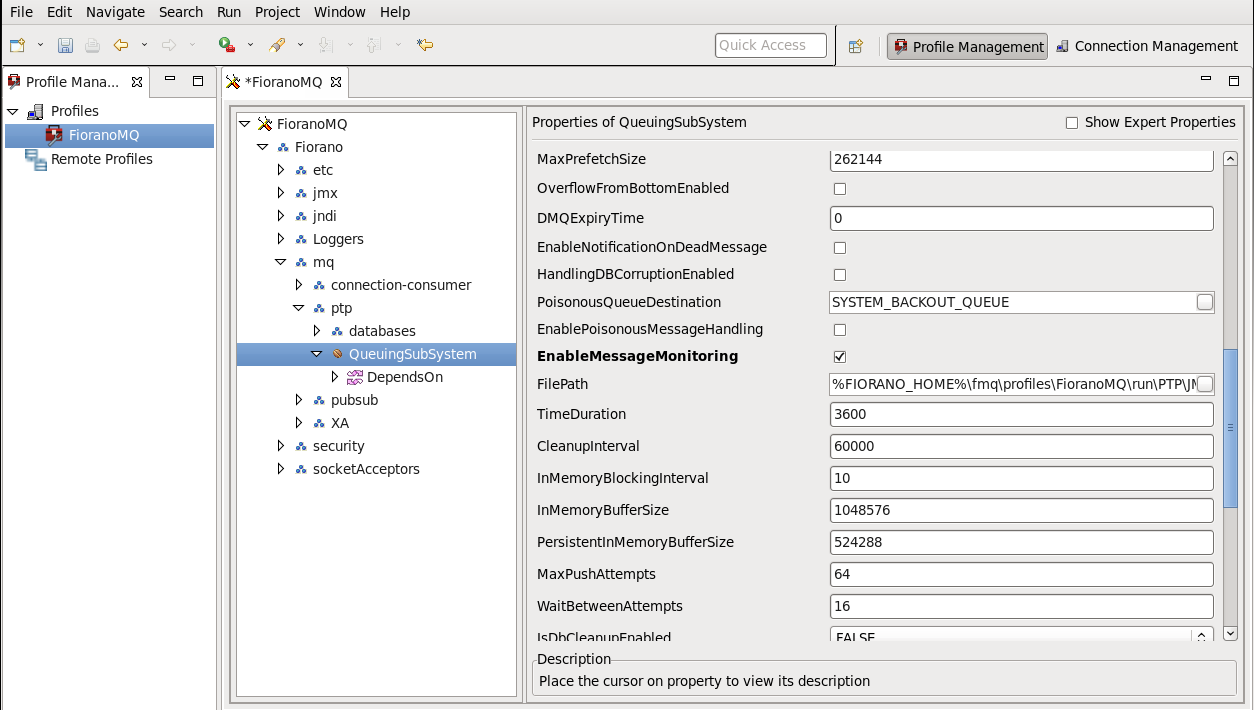1254x710 pixels.
Task: Open the File menu
Action: click(21, 12)
